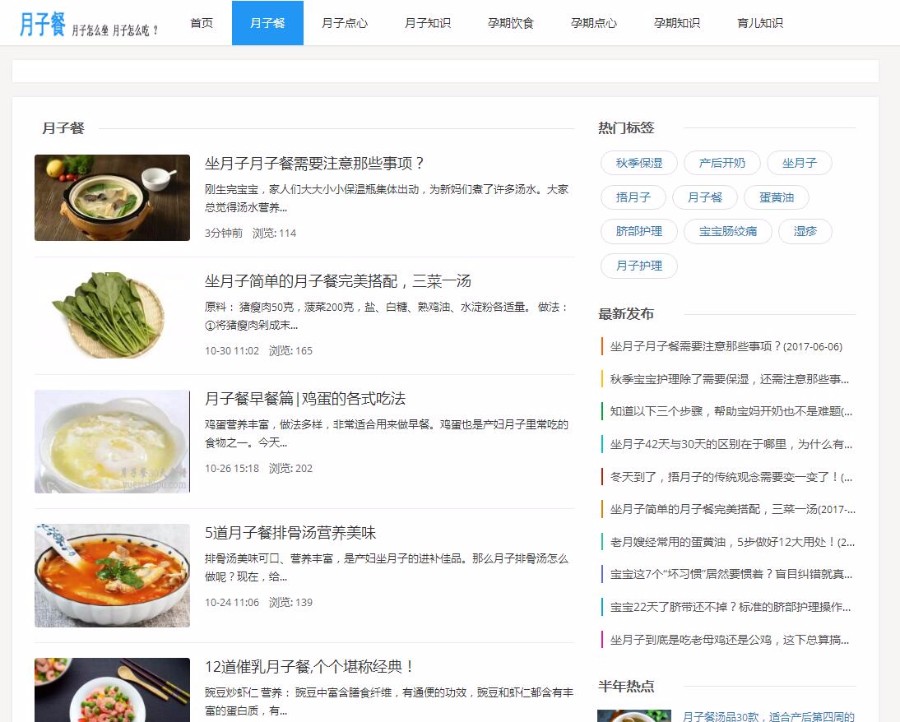900x722 pixels.
Task: Open latest post 坐月子简单的月子餐完美搭配
Action: point(732,509)
